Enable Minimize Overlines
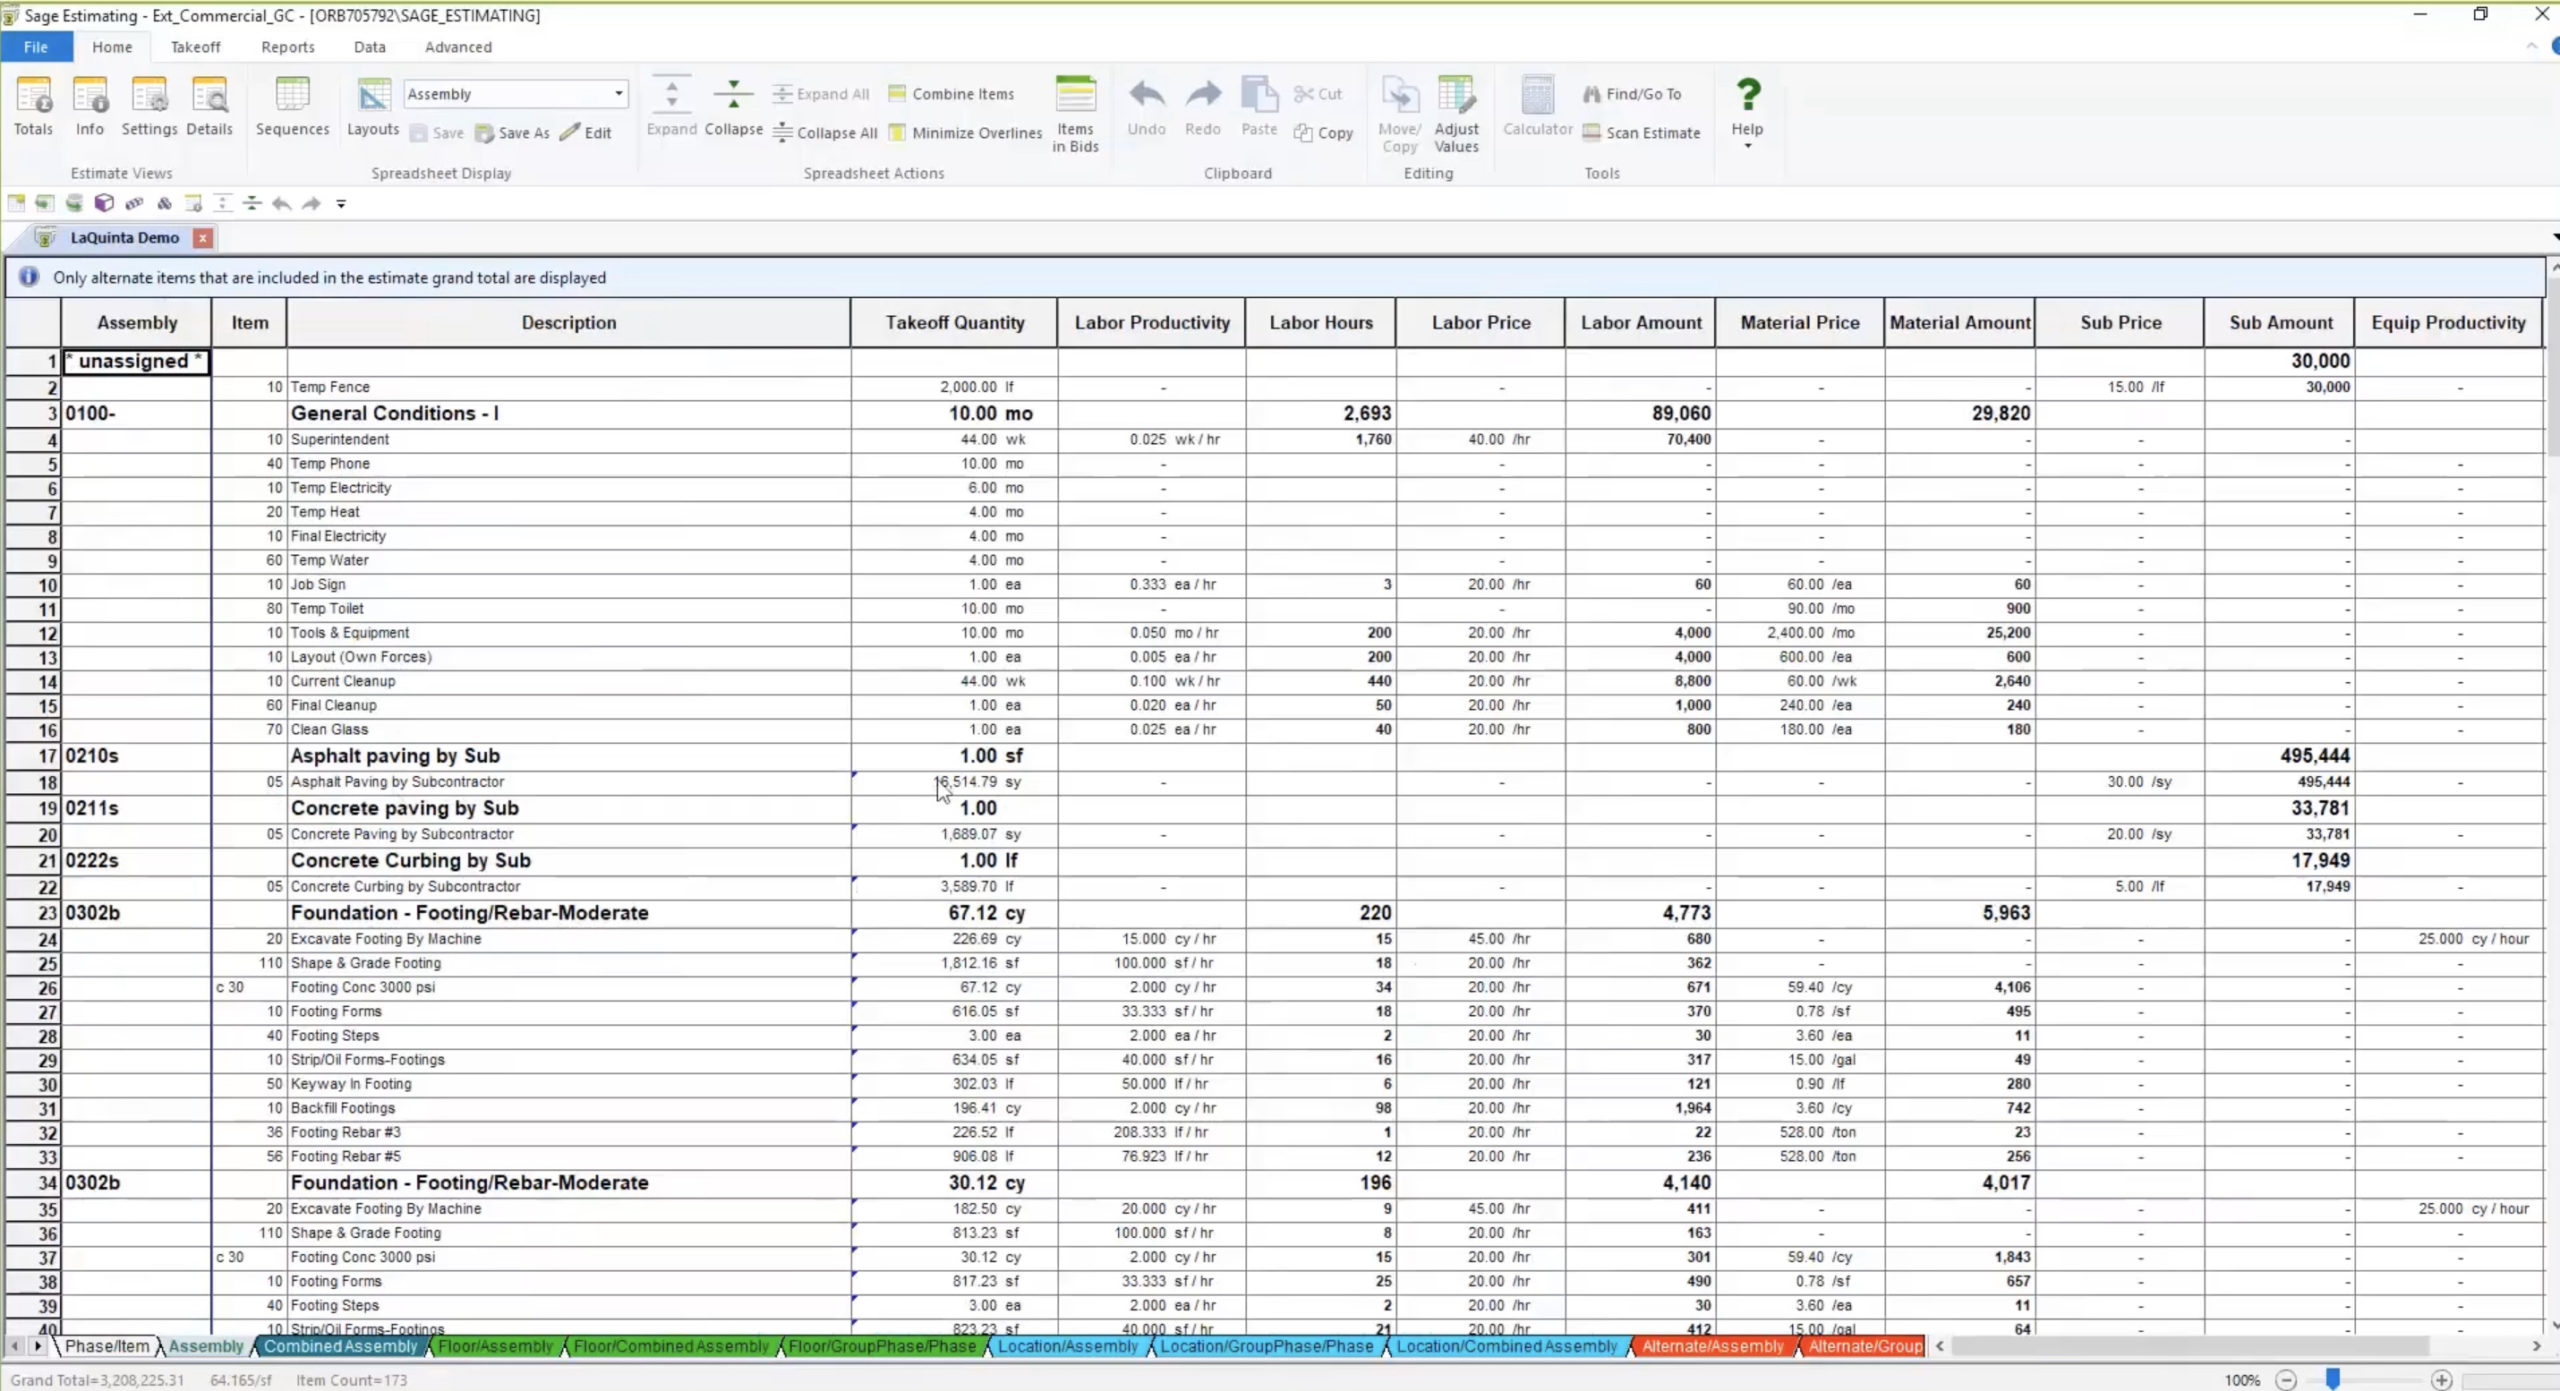This screenshot has height=1391, width=2560. [963, 132]
